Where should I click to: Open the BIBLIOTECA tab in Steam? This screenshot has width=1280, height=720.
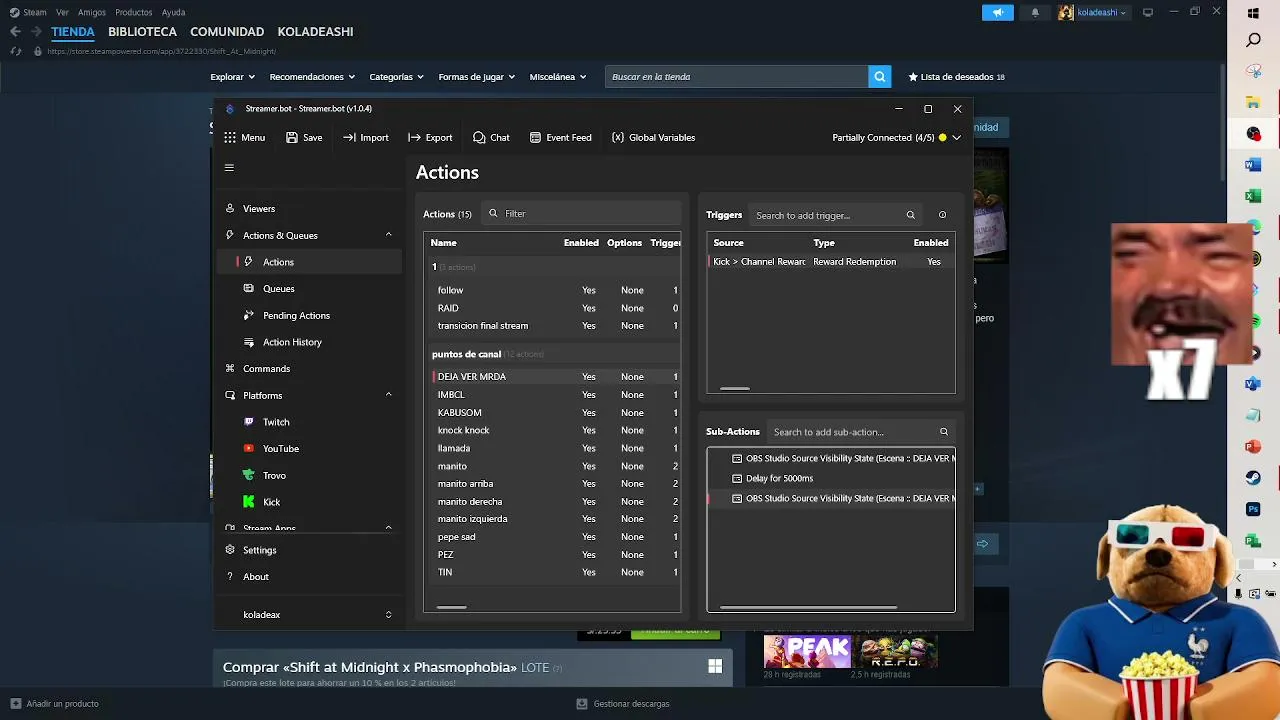[x=142, y=32]
